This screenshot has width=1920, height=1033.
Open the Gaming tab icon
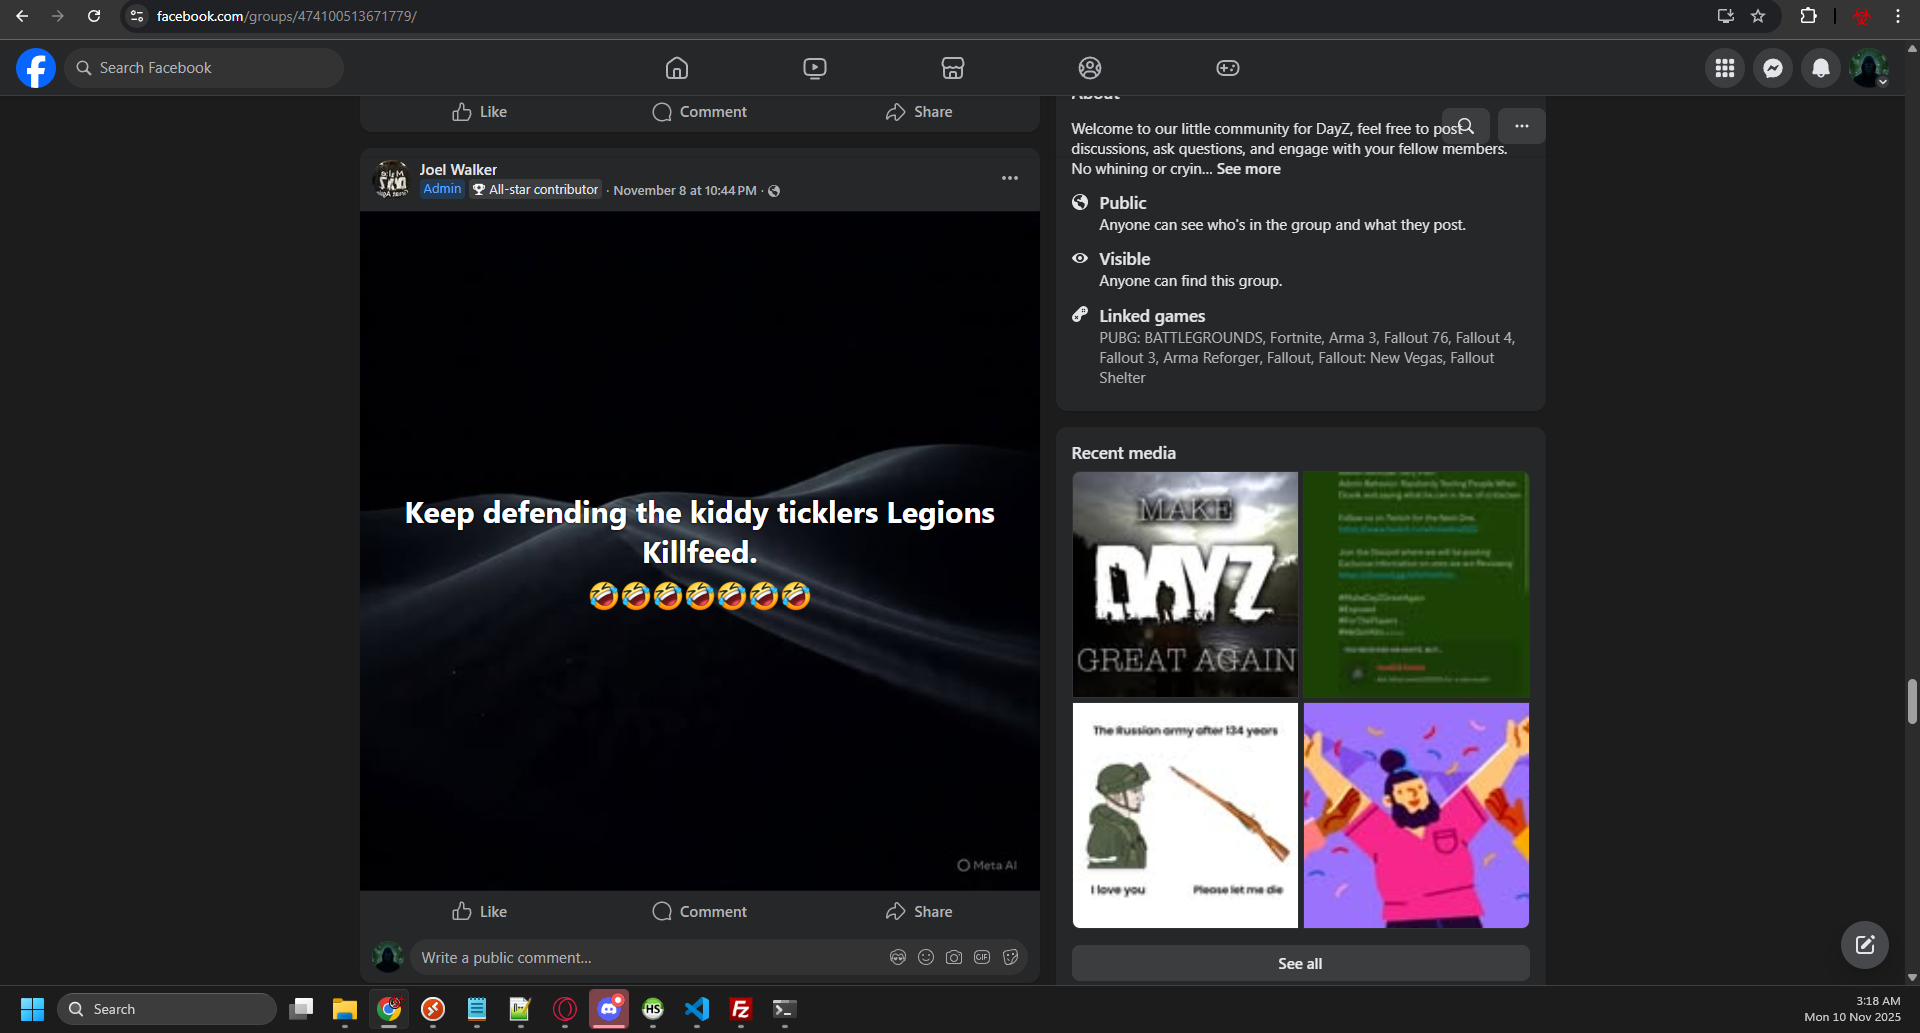1228,68
